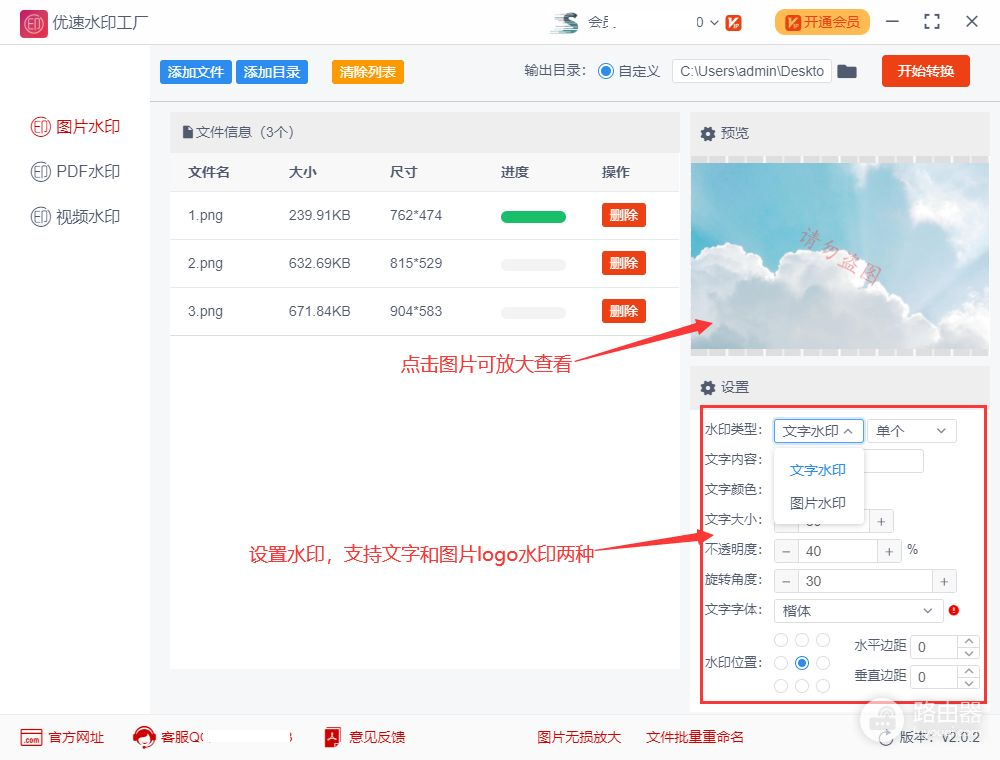This screenshot has width=1000, height=760.
Task: Click the customer service QQ icon
Action: pos(144,737)
